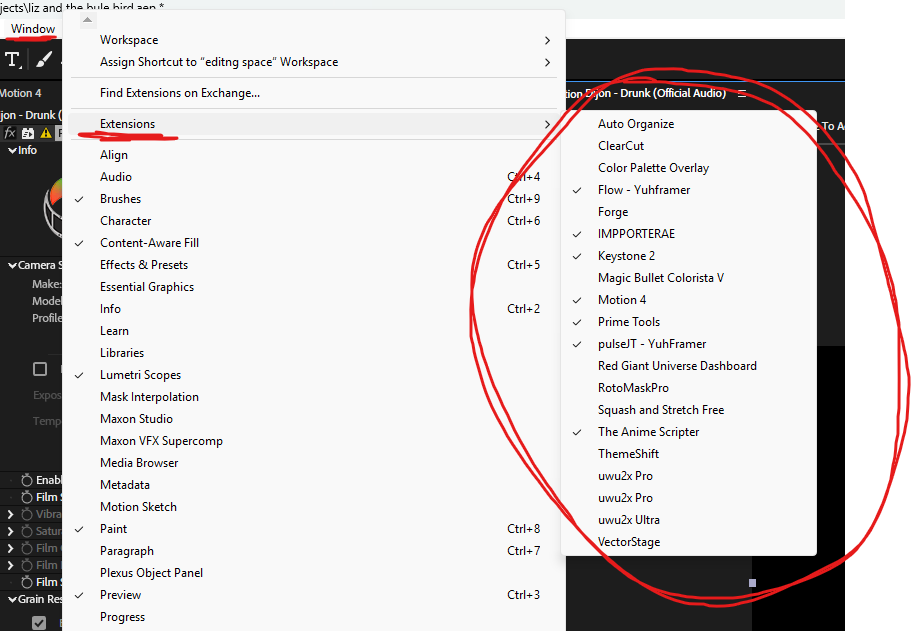Screen dimensions: 911x631
Task: Collapse the Grain Res section
Action: pos(12,600)
